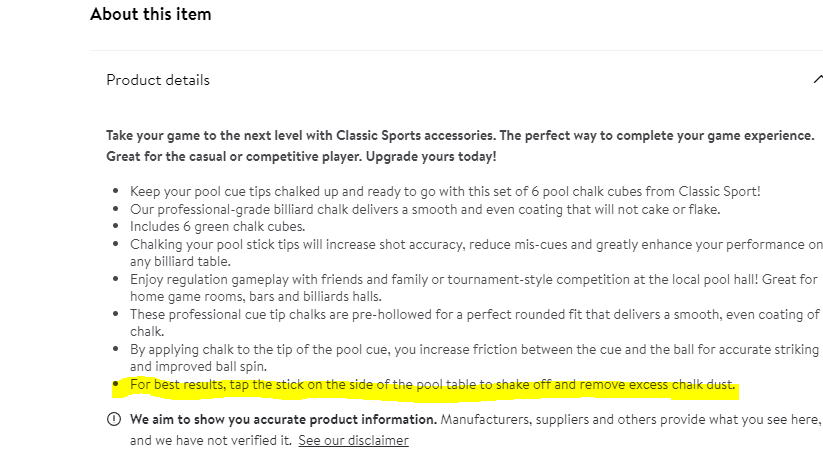823x470 pixels.
Task: Click the 'Chalking your pool stick tips' bullet text
Action: 476,253
